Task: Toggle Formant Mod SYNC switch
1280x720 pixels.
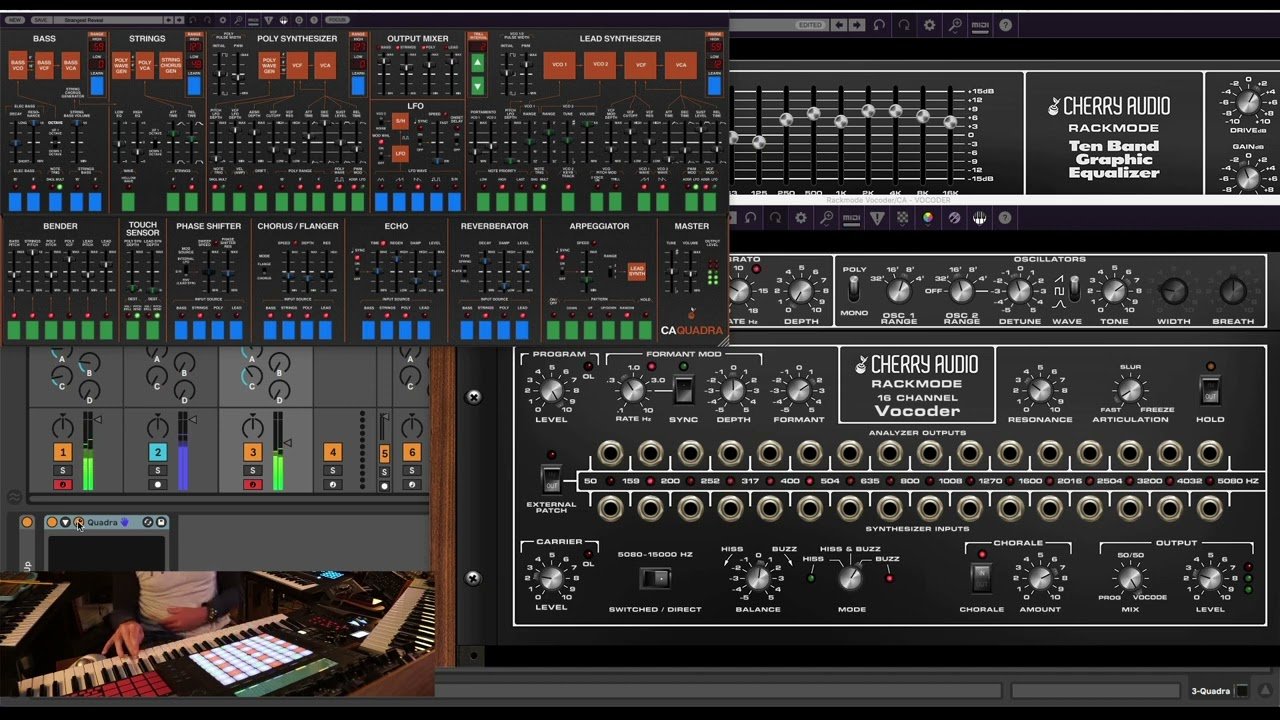Action: pos(683,390)
